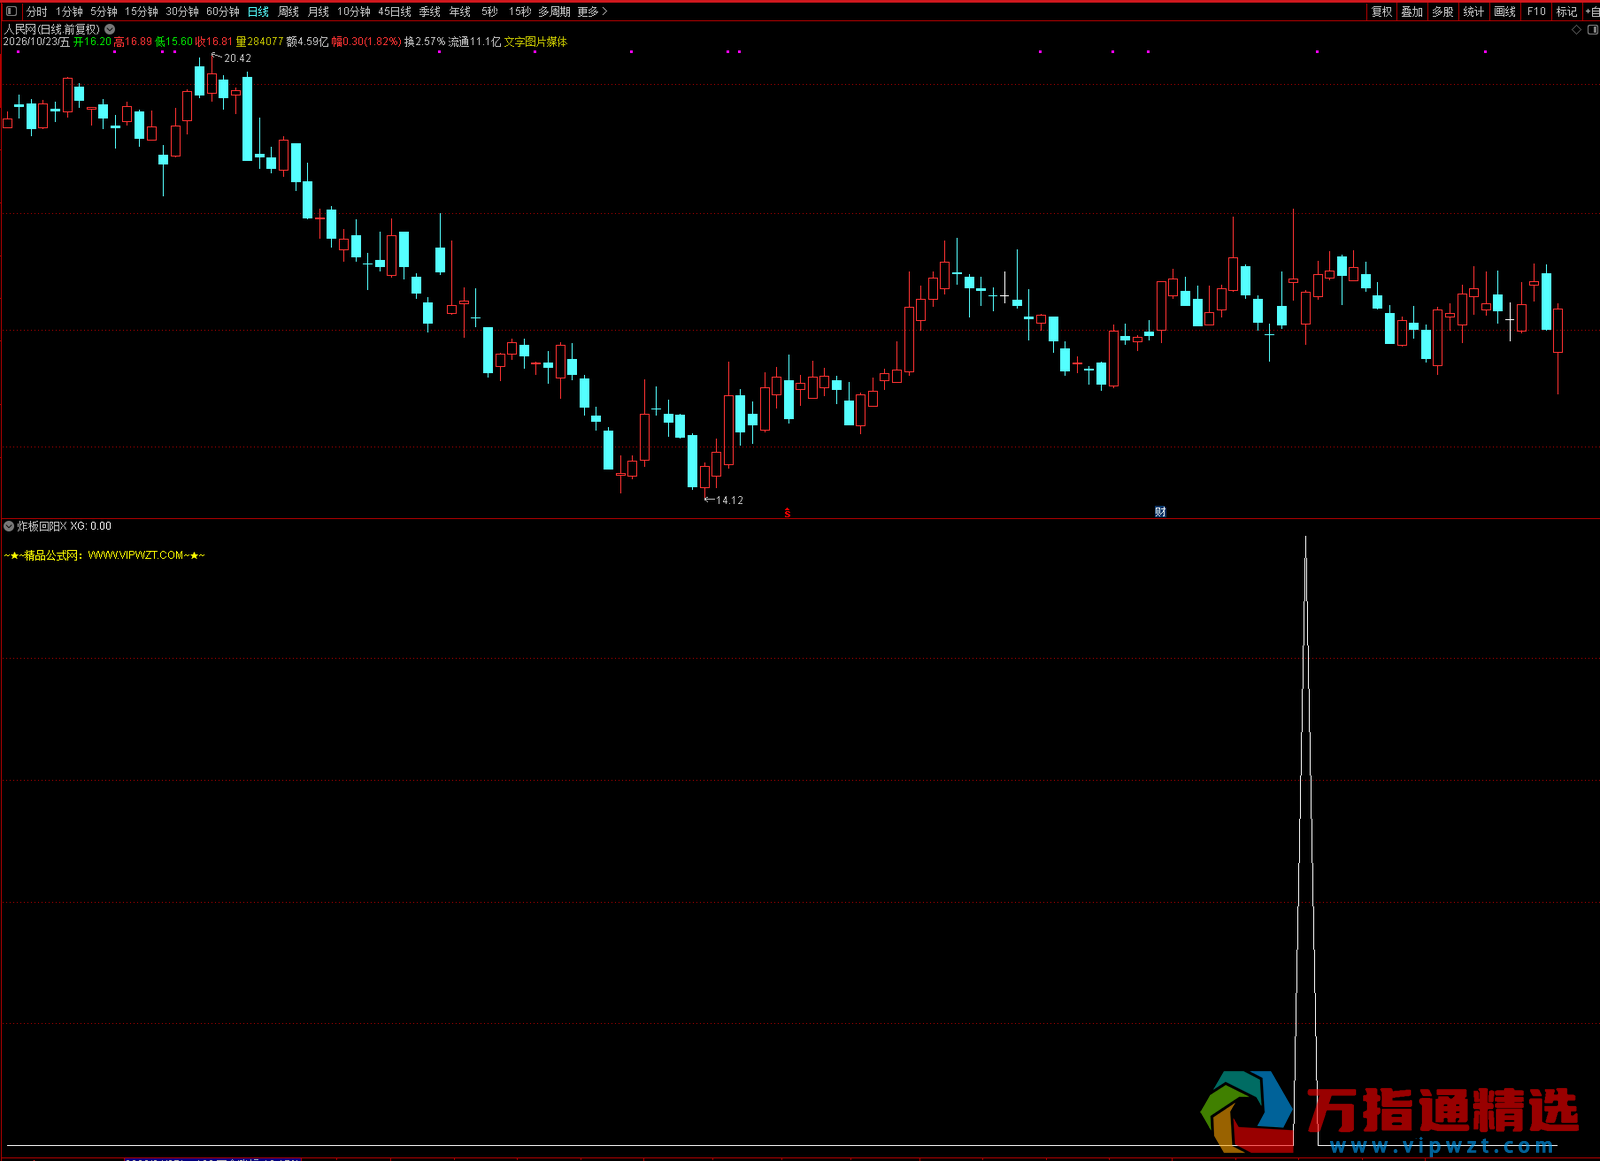Viewport: 1600px width, 1161px height.
Task: Switch to 月线 period
Action: tap(318, 12)
